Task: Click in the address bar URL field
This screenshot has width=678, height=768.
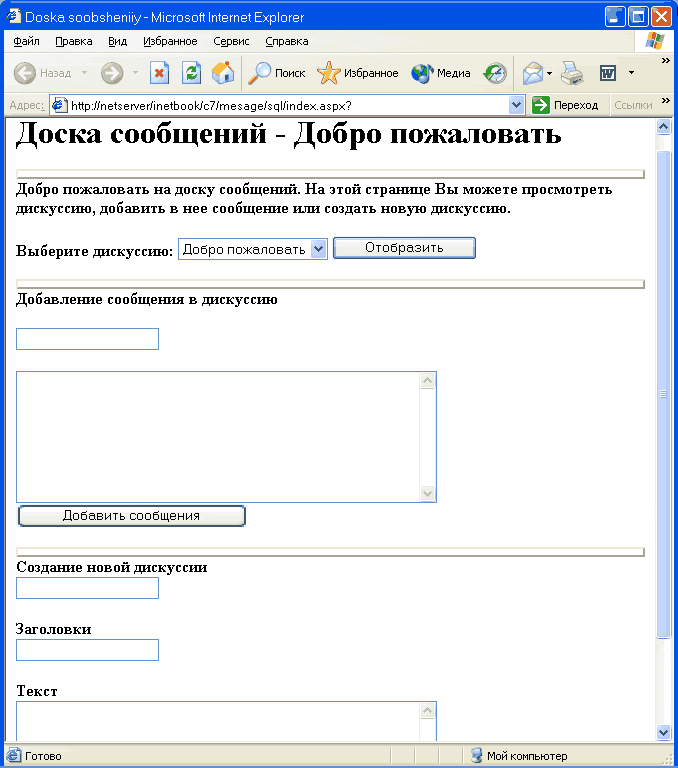Action: click(x=287, y=105)
